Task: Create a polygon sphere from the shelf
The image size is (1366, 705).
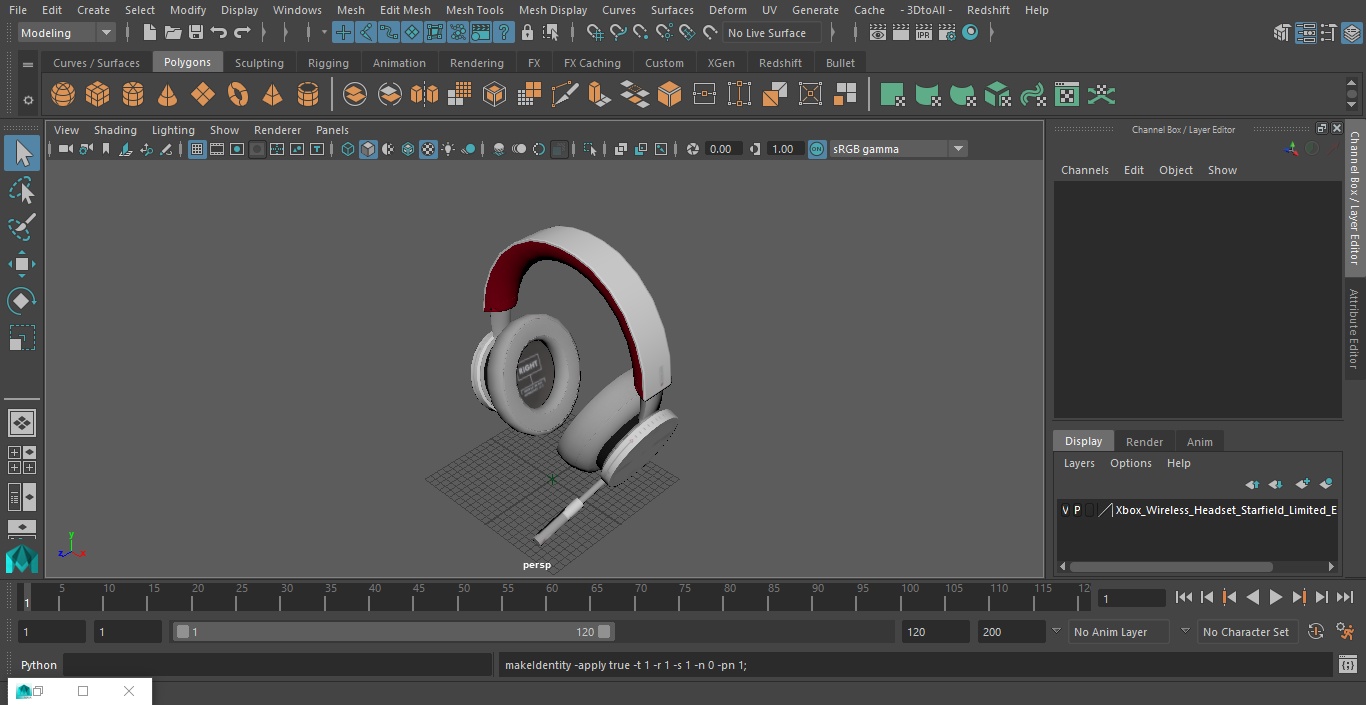Action: 63,95
